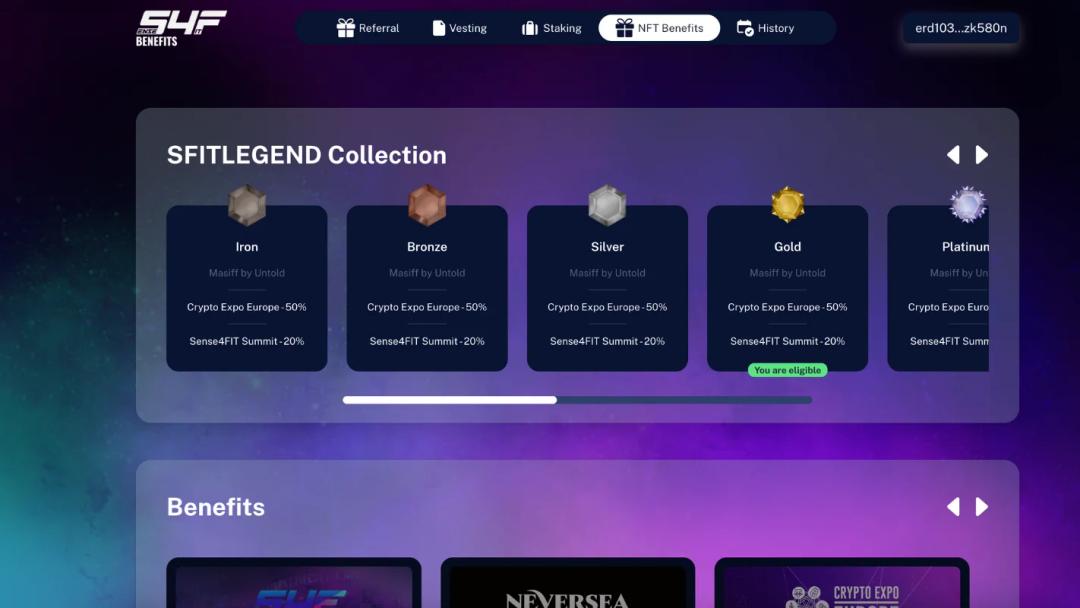Open the Staking tab

pyautogui.click(x=552, y=28)
